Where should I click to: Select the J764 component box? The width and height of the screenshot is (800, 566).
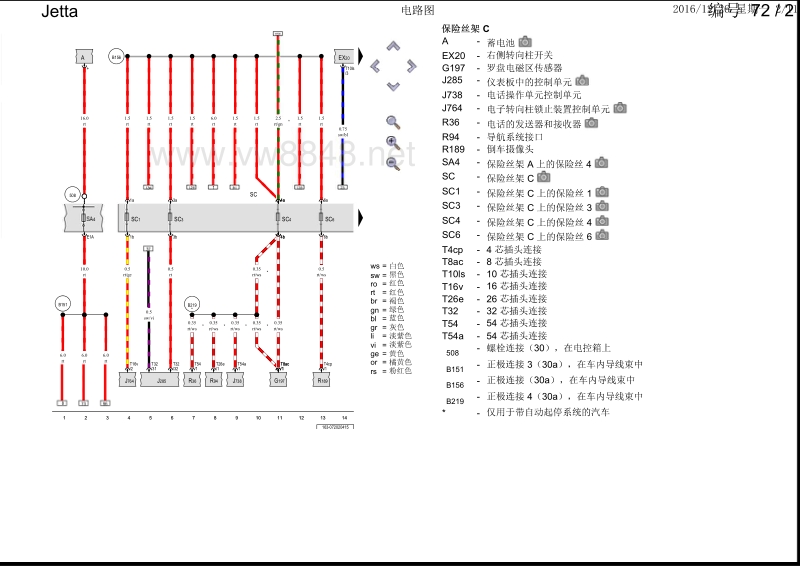[127, 380]
